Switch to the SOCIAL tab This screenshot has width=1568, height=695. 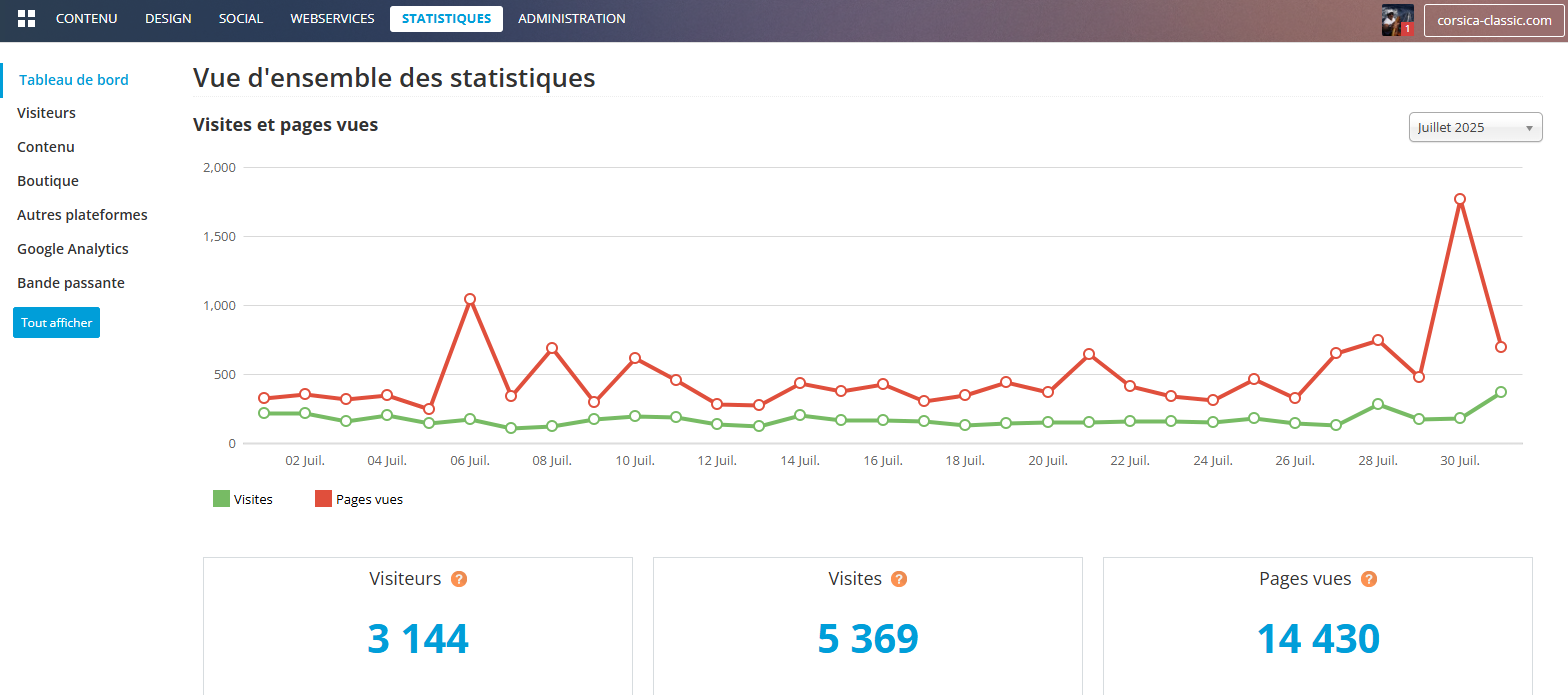tap(240, 19)
